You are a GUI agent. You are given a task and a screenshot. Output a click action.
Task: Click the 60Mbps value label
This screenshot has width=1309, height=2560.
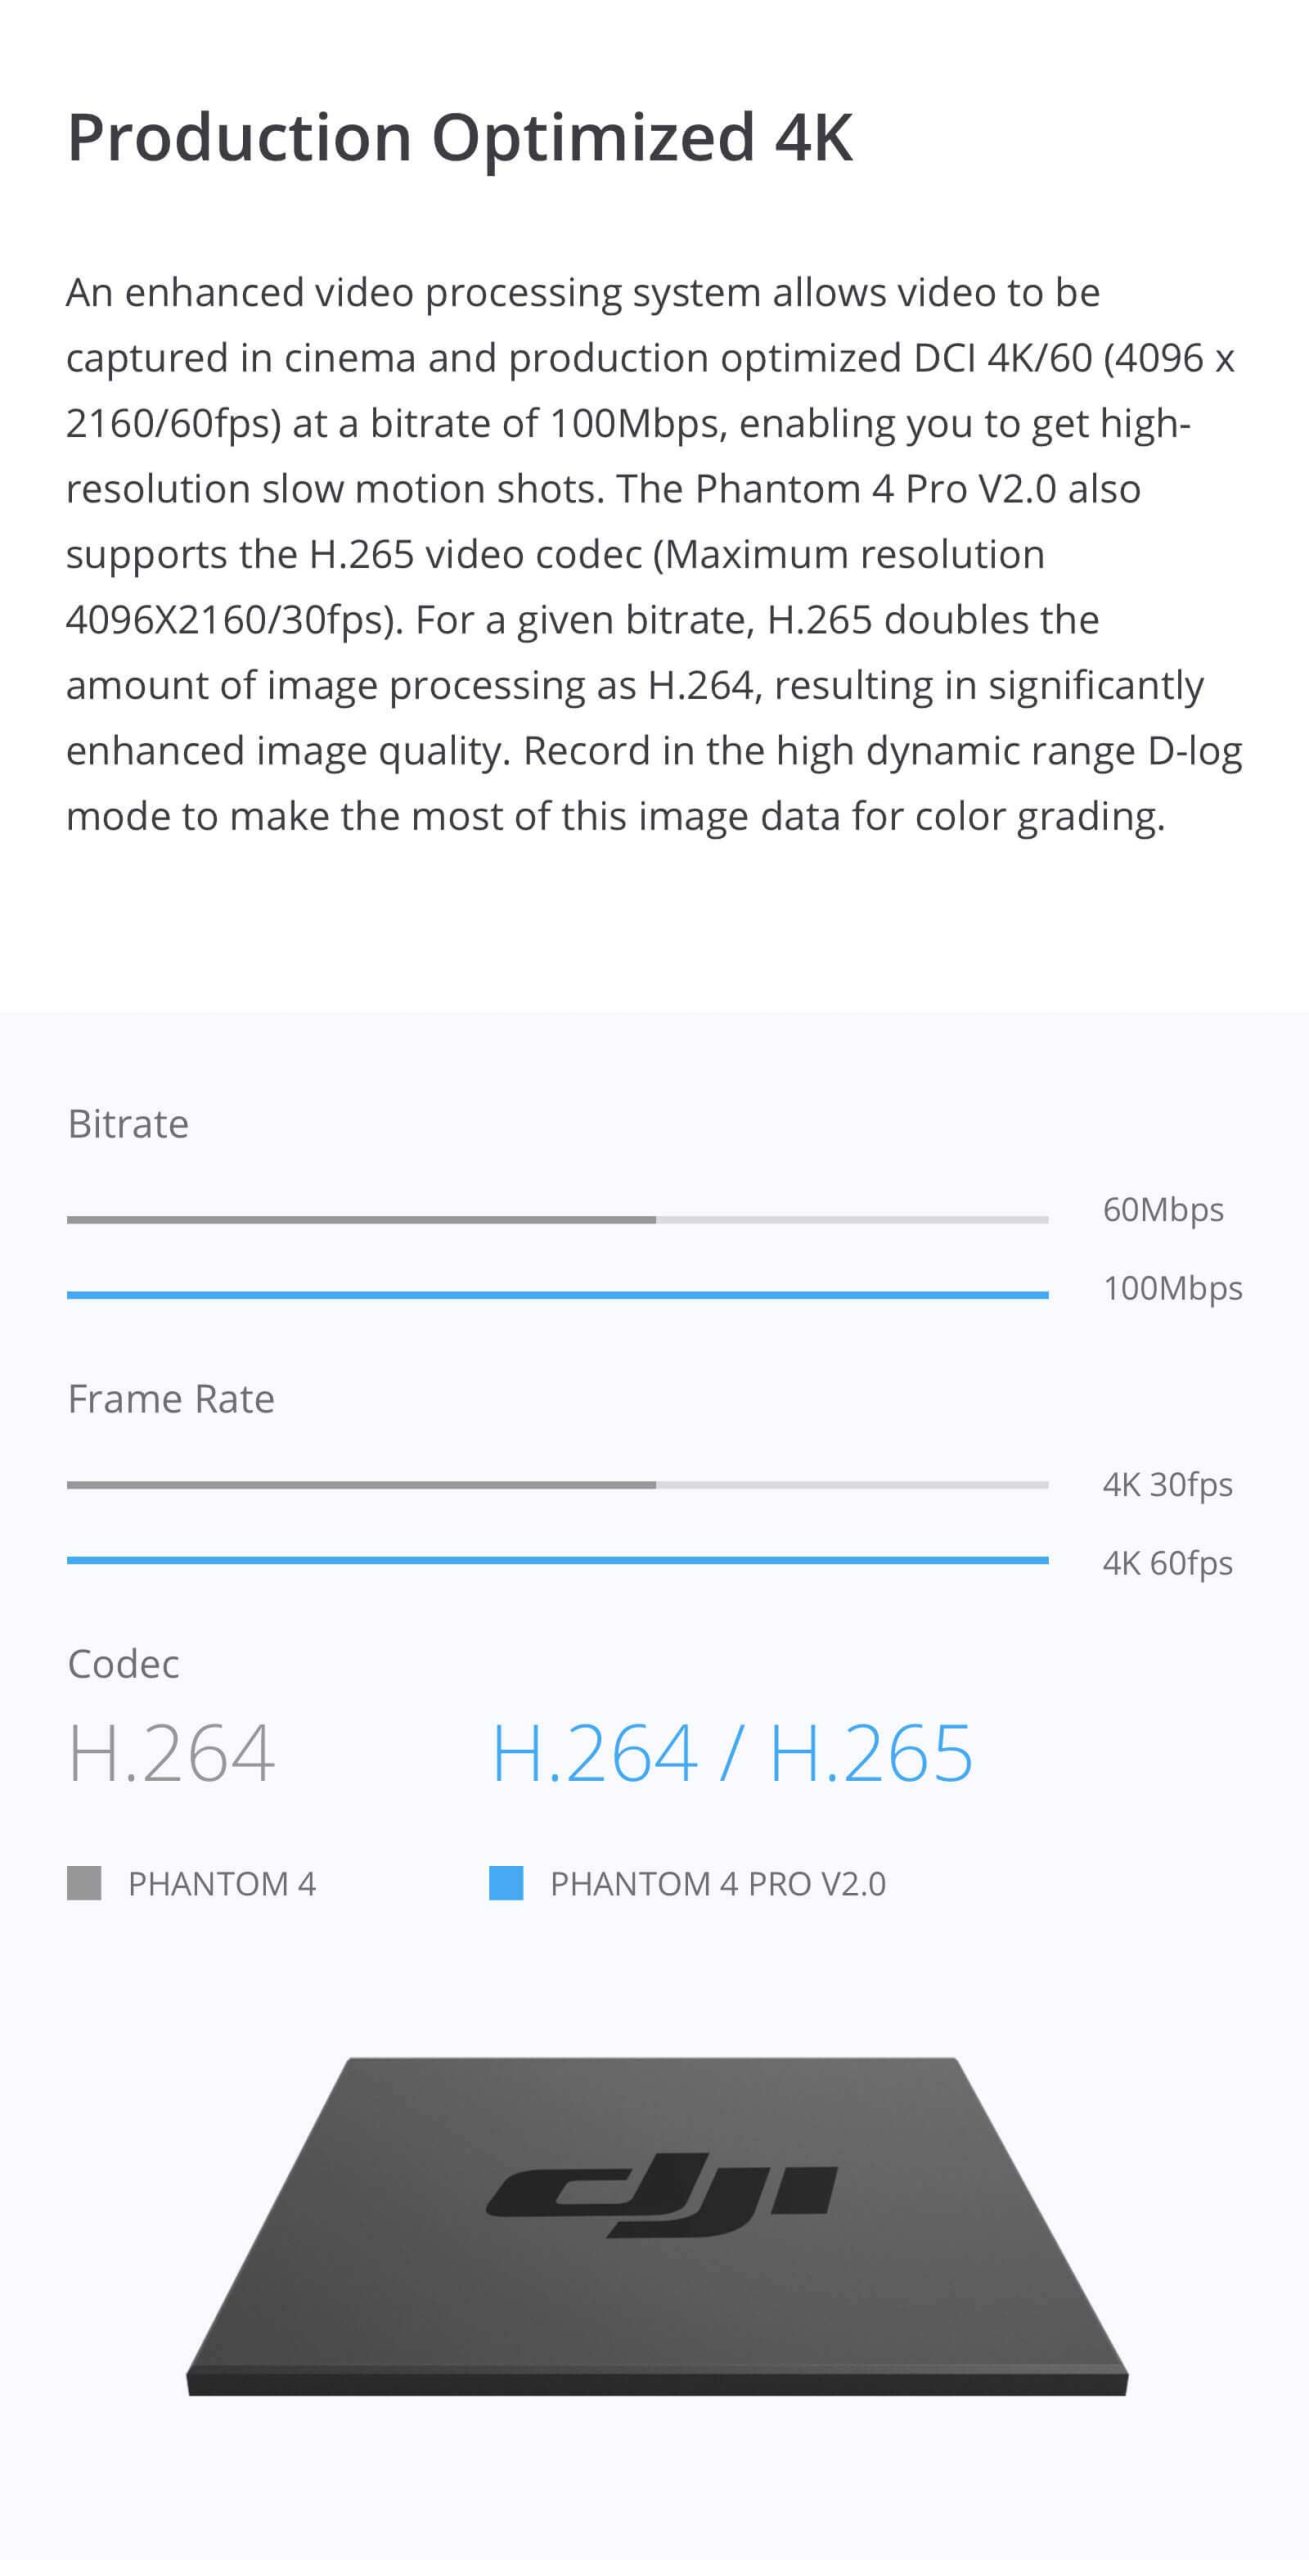pyautogui.click(x=1163, y=1210)
